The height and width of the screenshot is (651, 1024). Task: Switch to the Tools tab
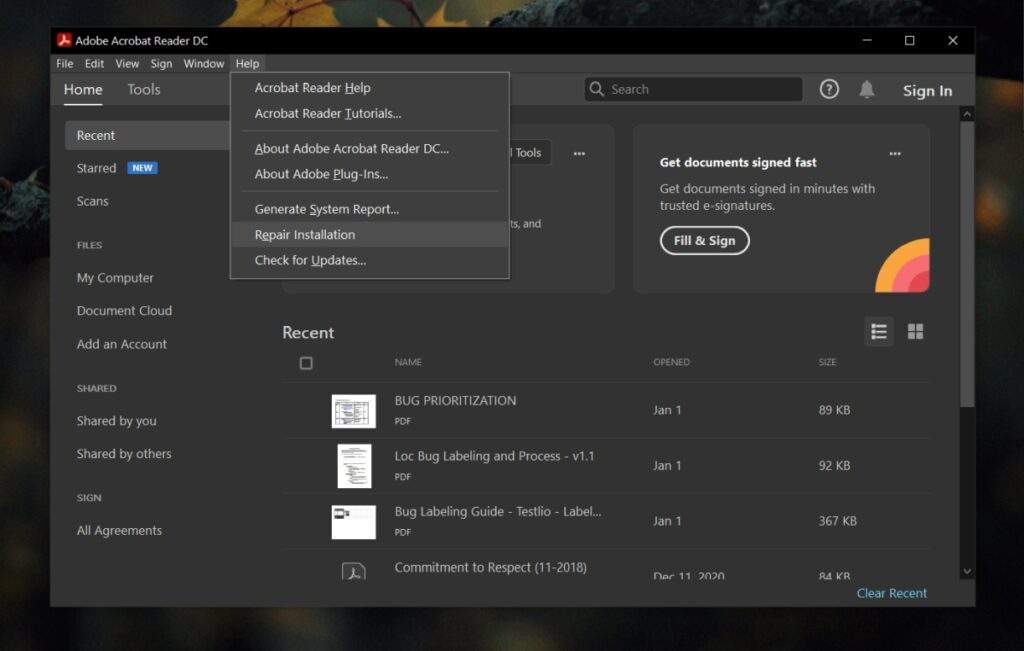(143, 90)
